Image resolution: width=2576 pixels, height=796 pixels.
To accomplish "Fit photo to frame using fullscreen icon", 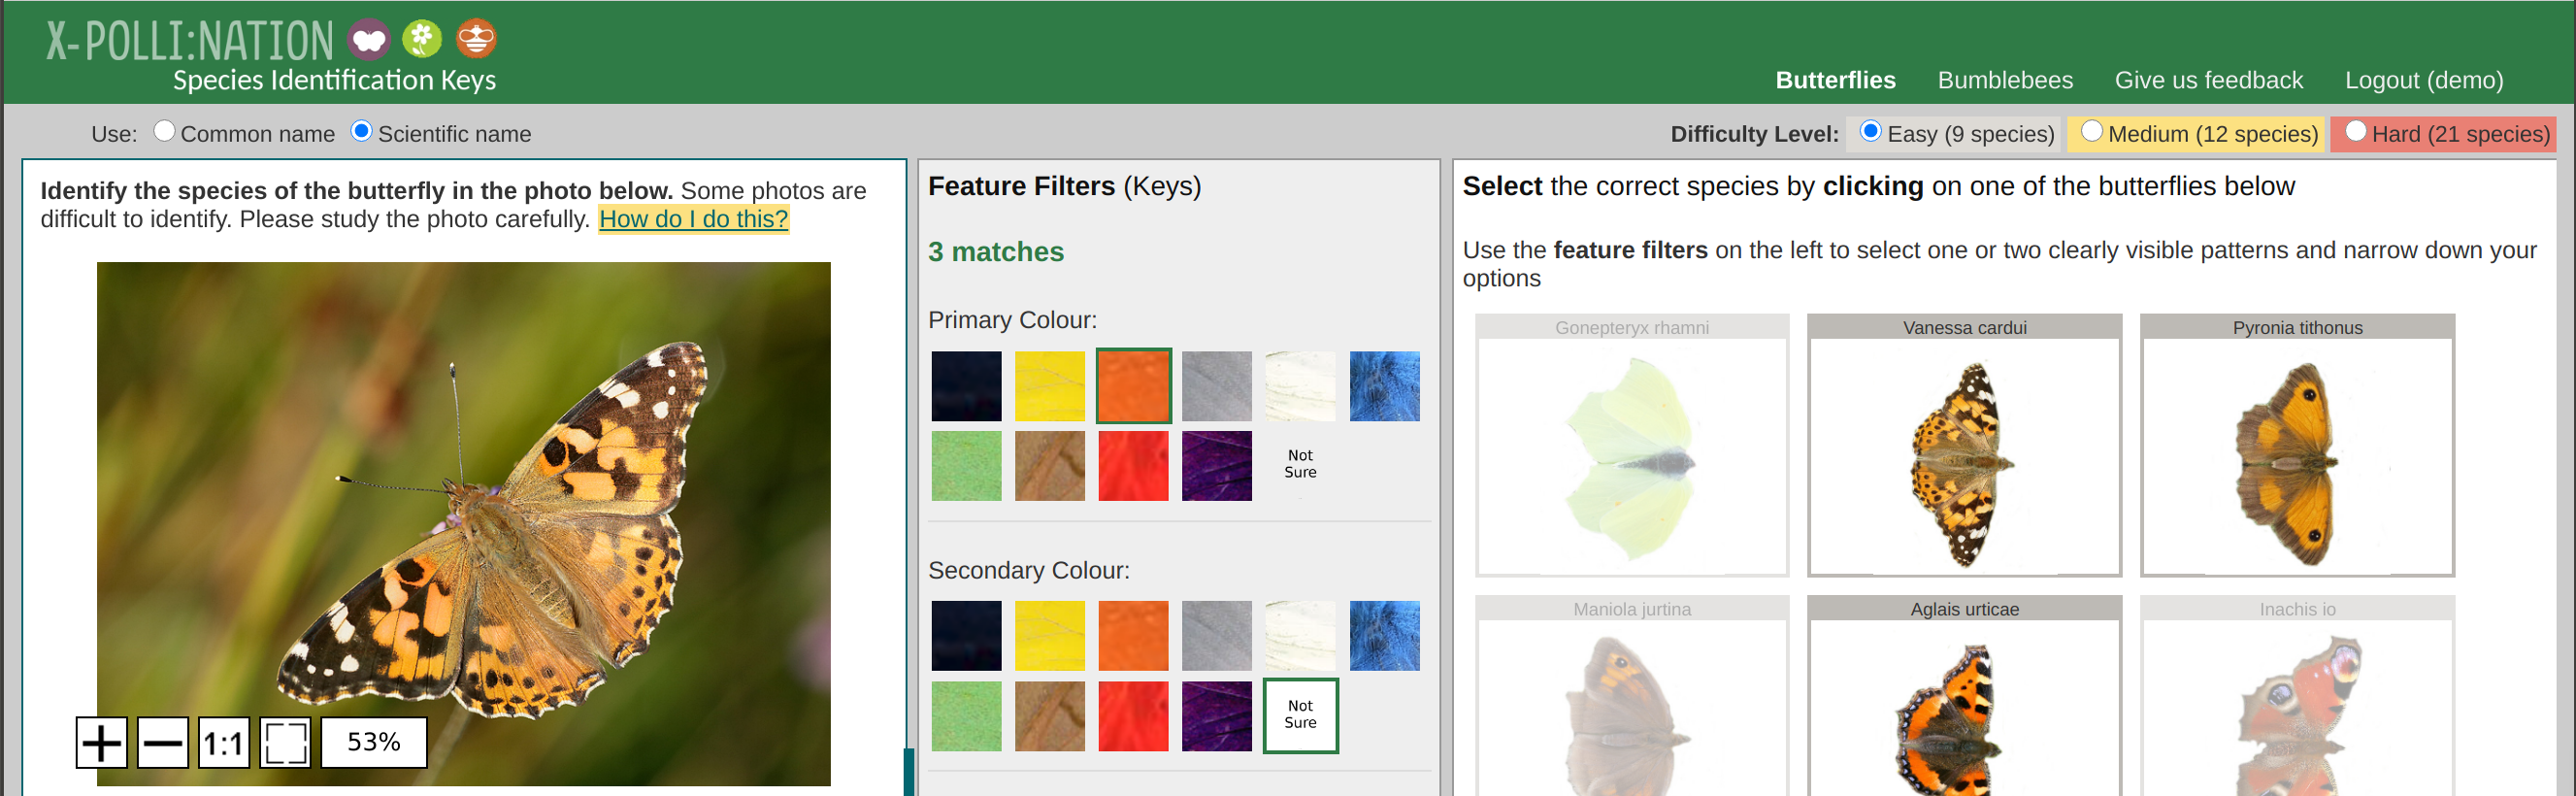I will click(x=286, y=743).
